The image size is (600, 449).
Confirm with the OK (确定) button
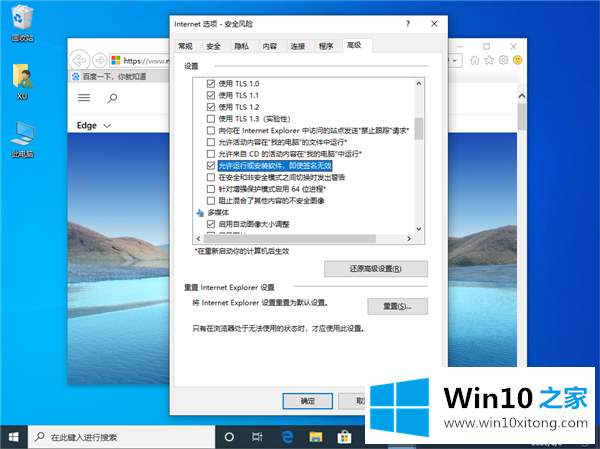[308, 401]
